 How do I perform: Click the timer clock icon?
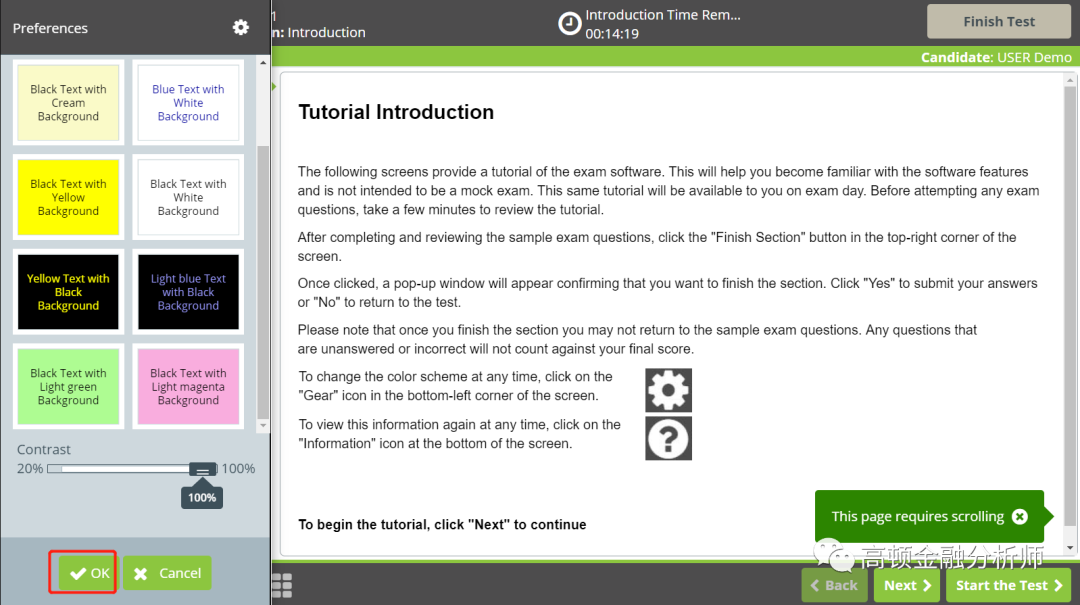tap(569, 24)
